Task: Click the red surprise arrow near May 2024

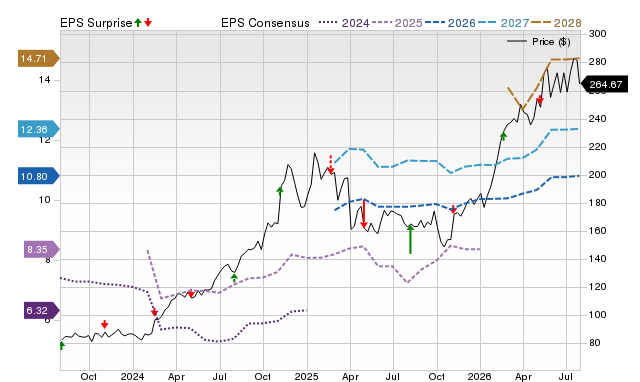Action: click(191, 293)
